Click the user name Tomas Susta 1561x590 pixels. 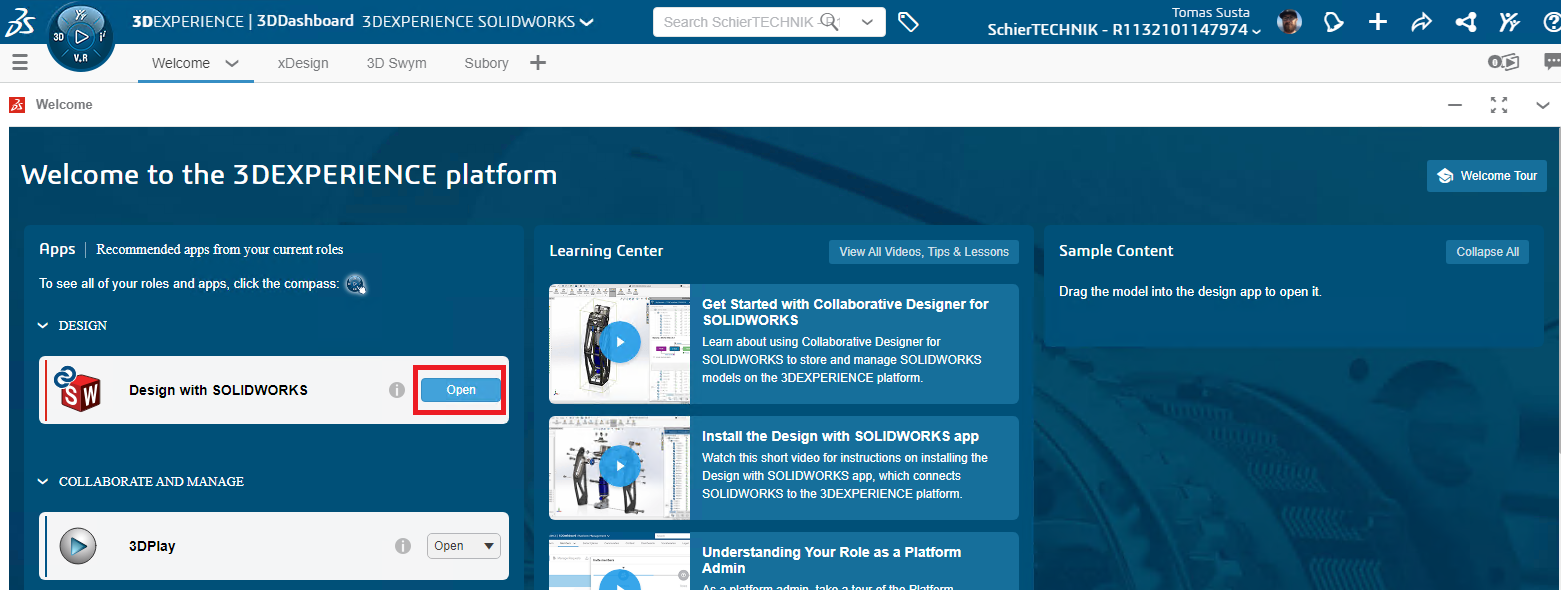tap(1210, 12)
